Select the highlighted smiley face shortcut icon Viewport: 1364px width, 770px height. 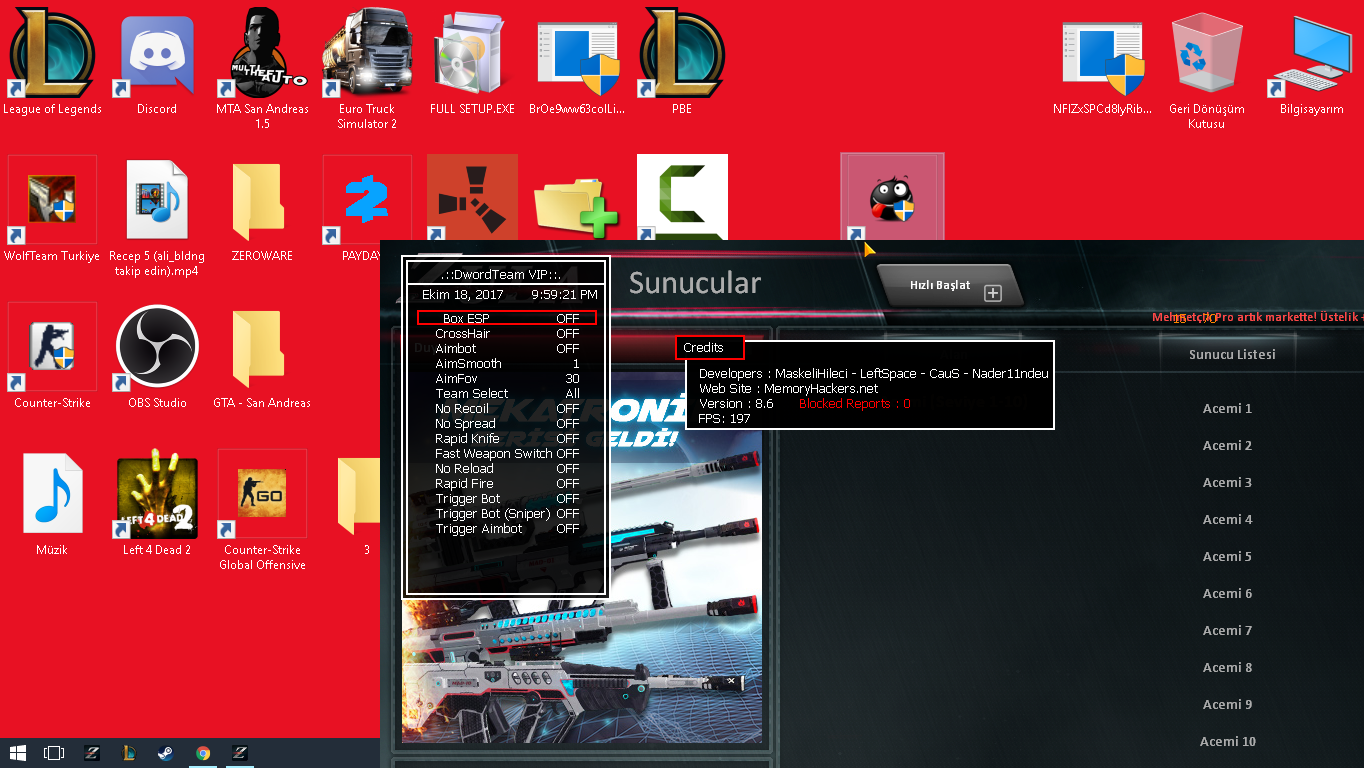pos(892,198)
